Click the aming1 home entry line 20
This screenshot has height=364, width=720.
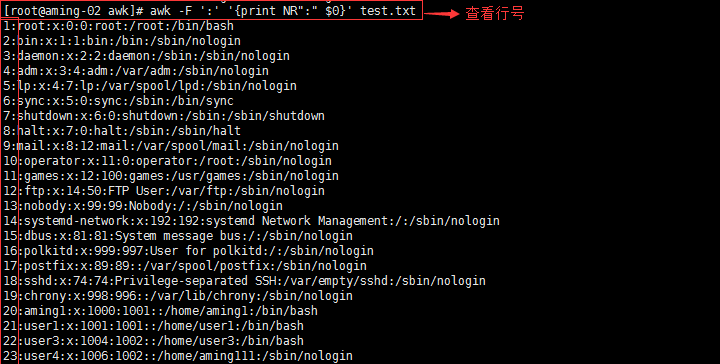[x=160, y=311]
